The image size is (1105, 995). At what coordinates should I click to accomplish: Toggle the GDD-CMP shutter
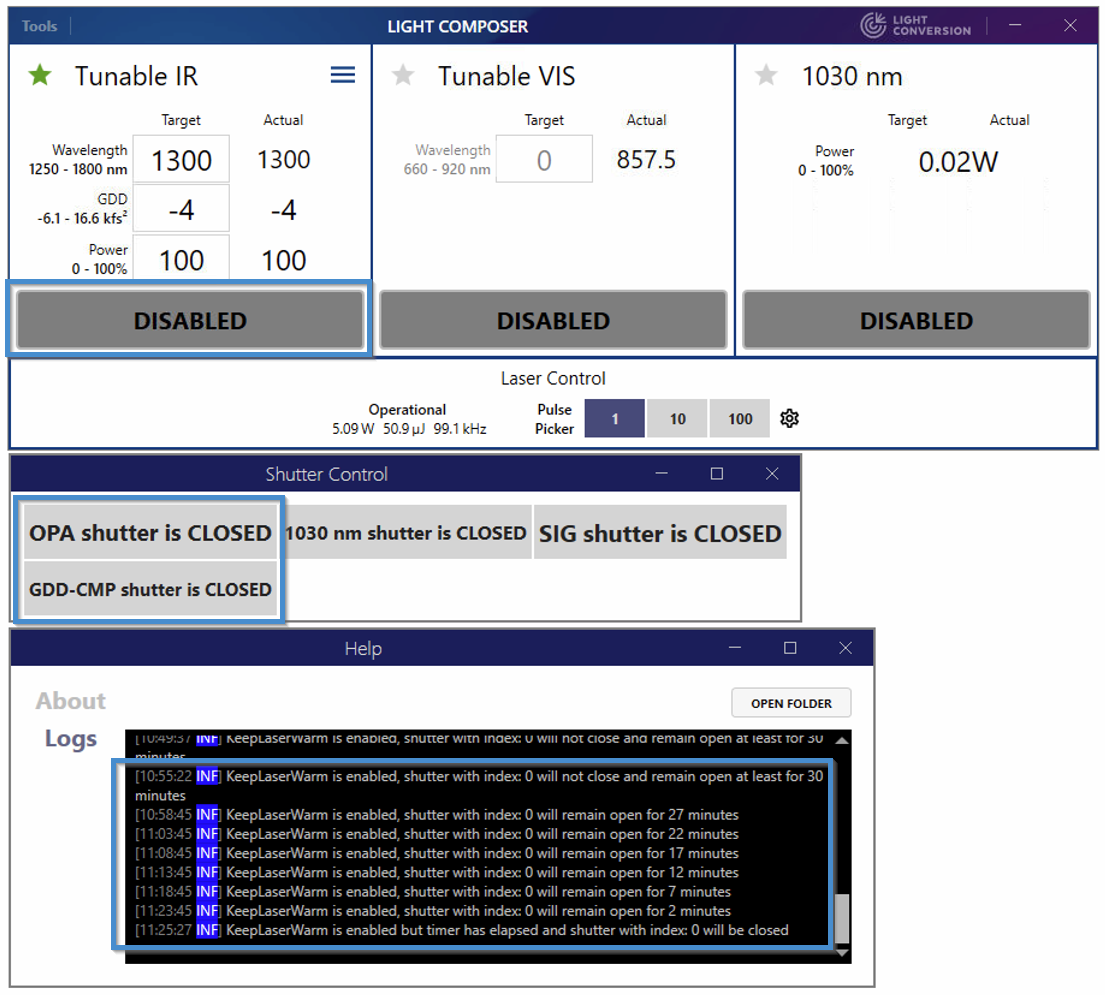150,589
